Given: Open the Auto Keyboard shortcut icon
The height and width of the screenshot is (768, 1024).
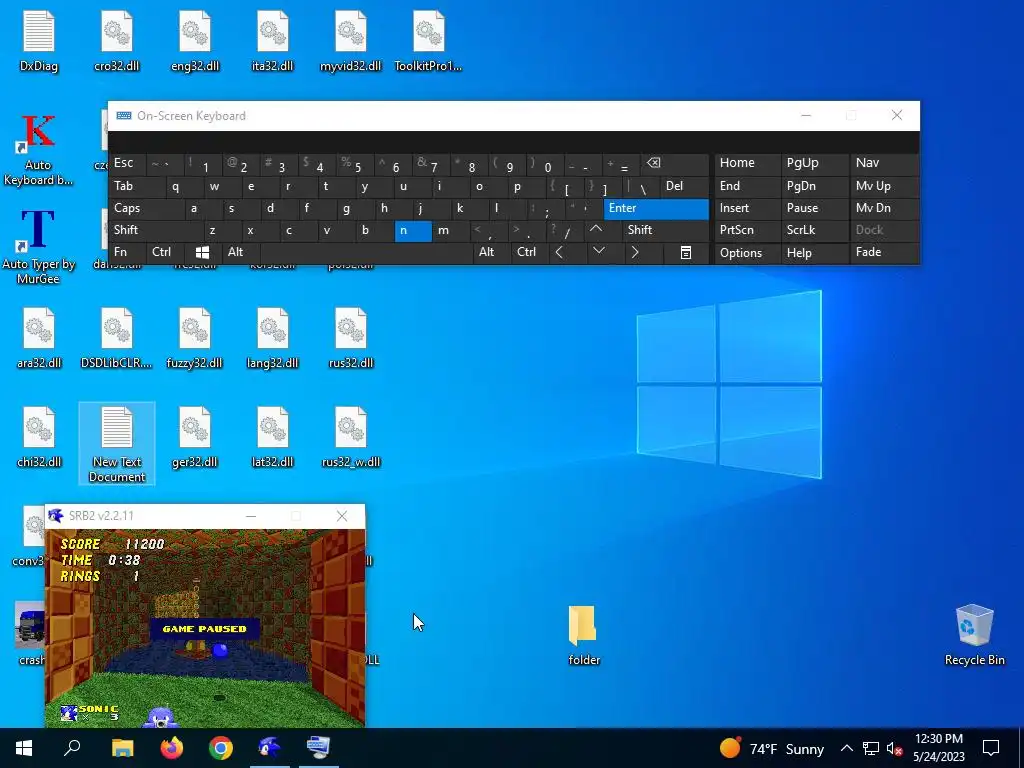Looking at the screenshot, I should point(38,150).
